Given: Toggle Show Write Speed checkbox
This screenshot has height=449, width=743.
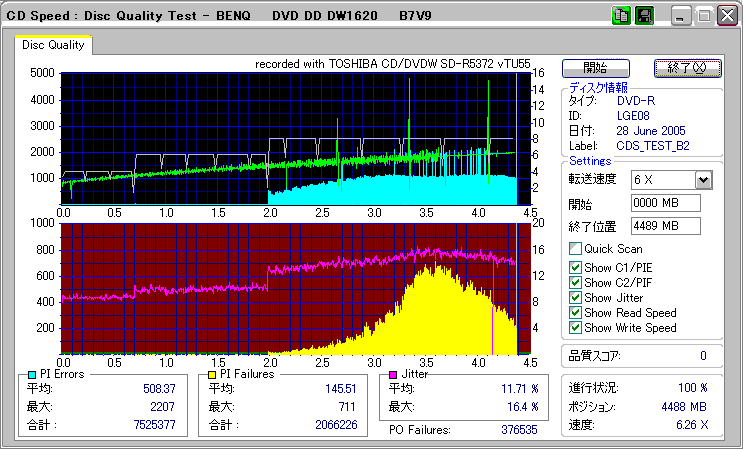Looking at the screenshot, I should (575, 328).
